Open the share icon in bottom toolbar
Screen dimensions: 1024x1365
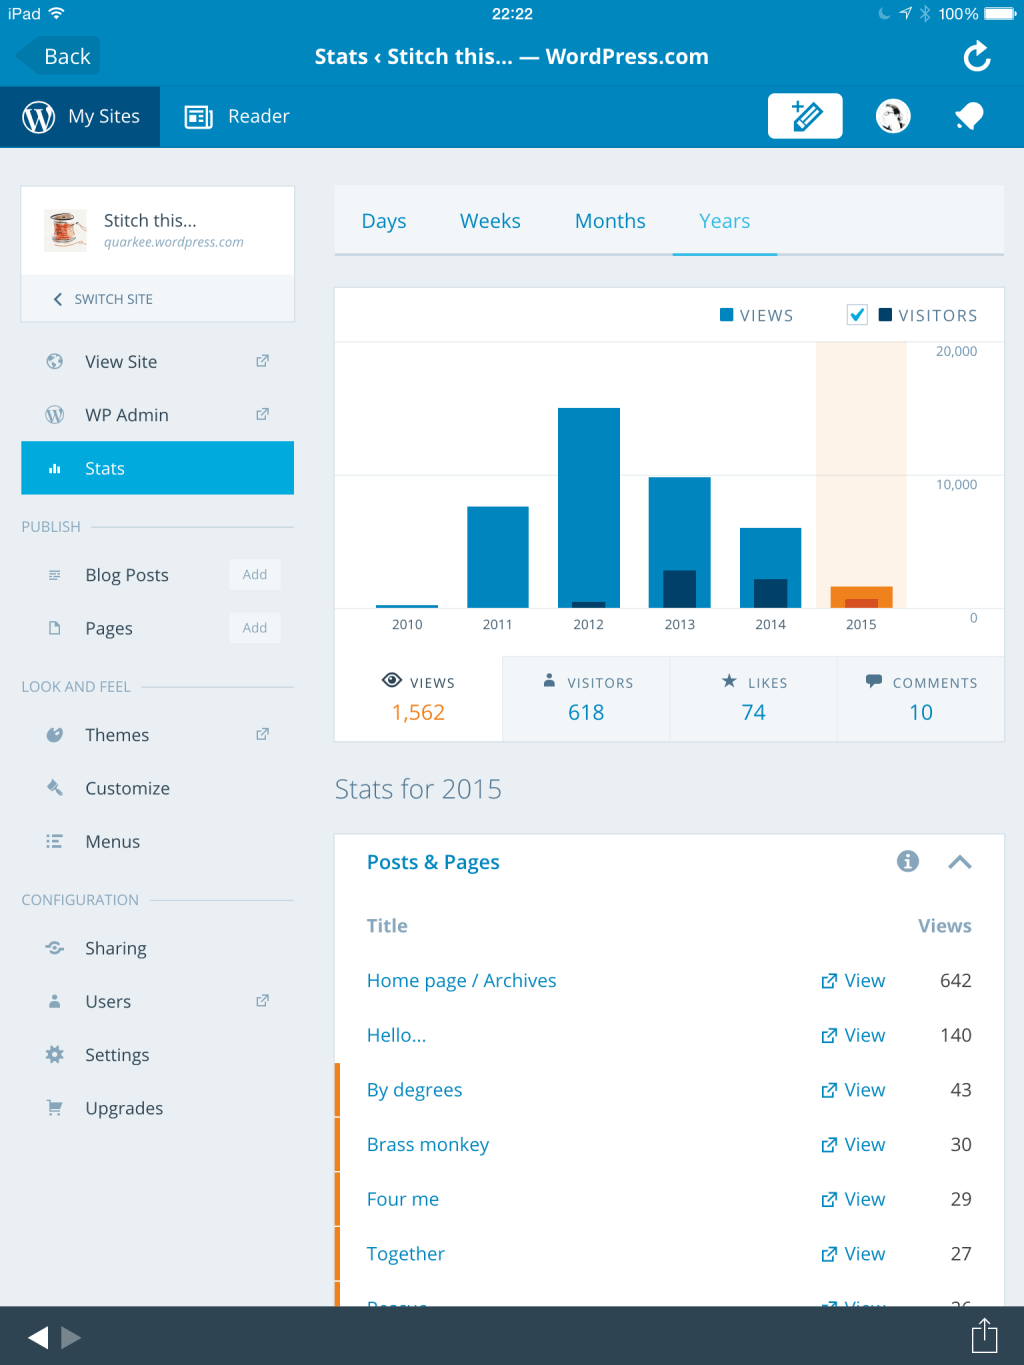(984, 1335)
